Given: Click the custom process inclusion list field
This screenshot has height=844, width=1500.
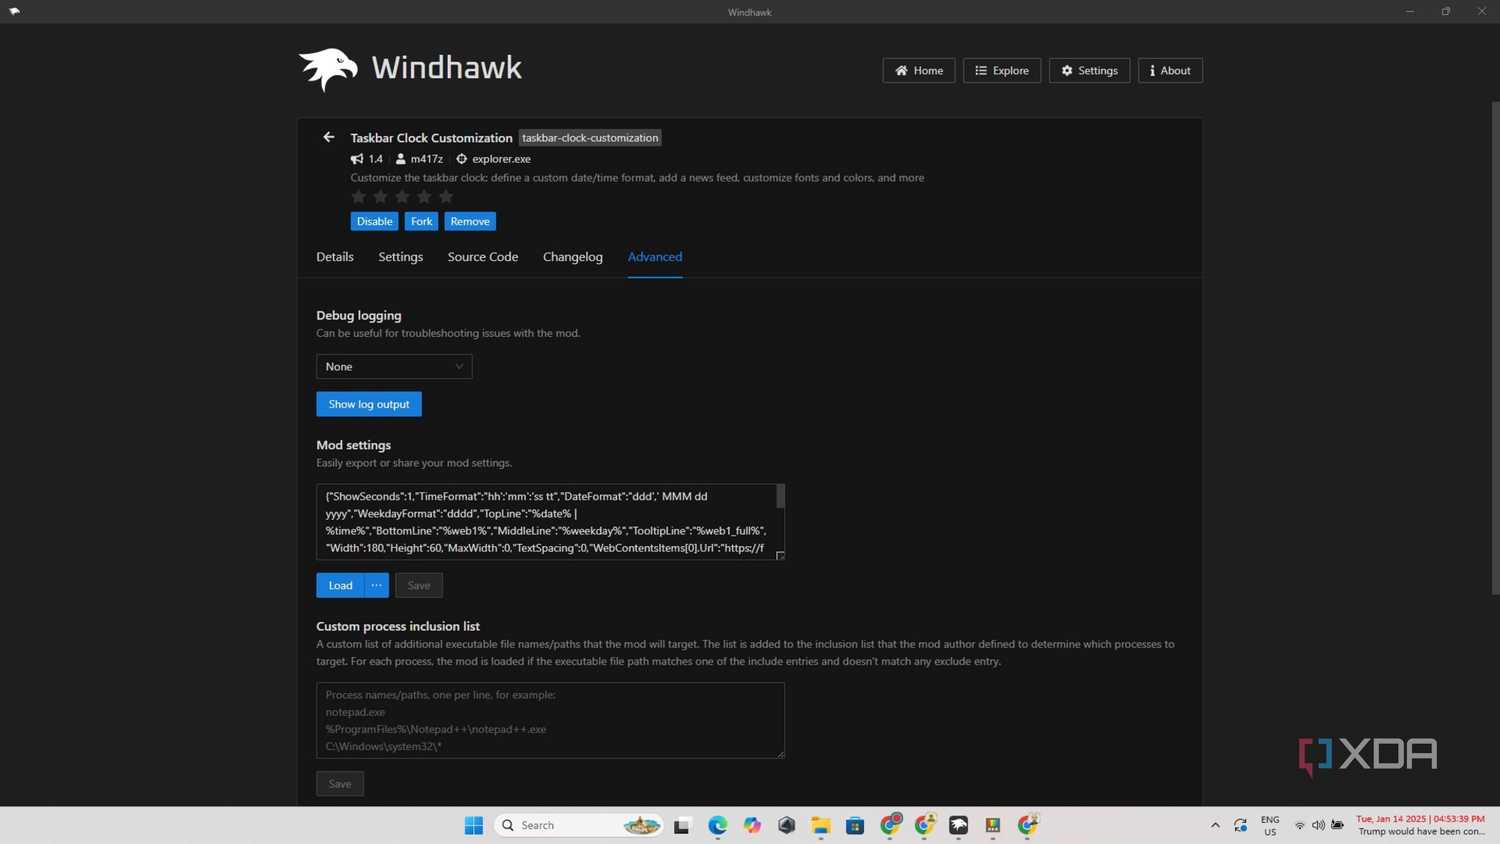Looking at the screenshot, I should tap(550, 720).
